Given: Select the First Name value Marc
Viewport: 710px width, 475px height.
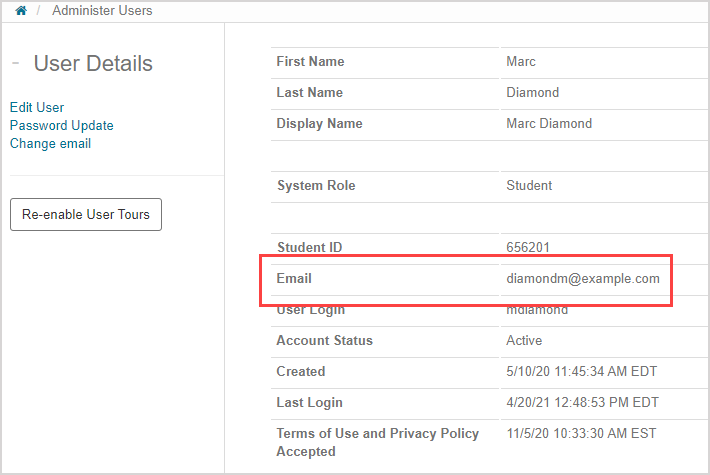Looking at the screenshot, I should click(x=521, y=62).
